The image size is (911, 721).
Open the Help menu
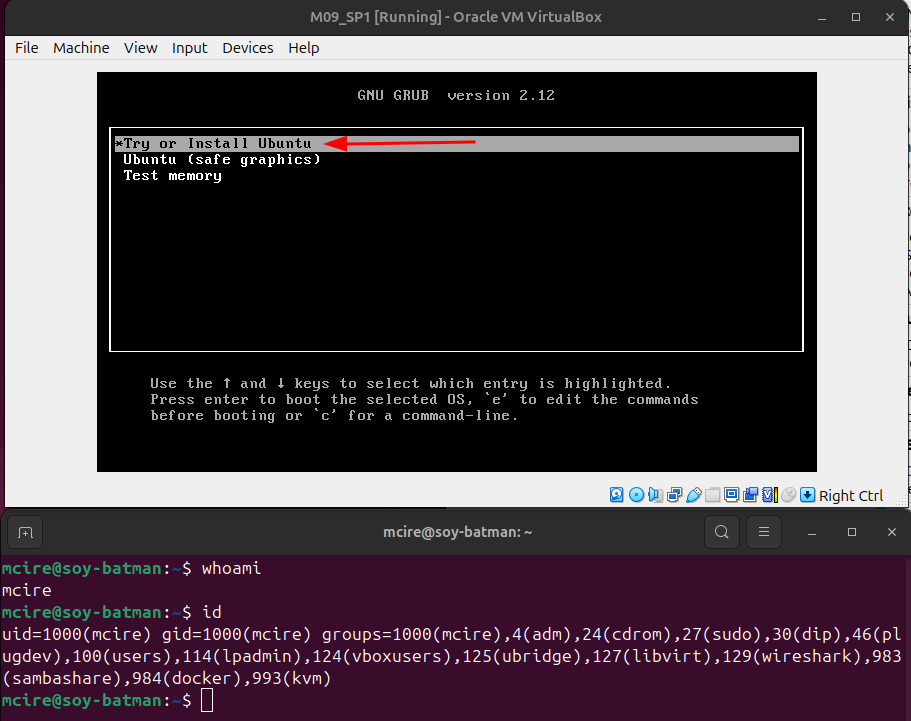coord(304,48)
